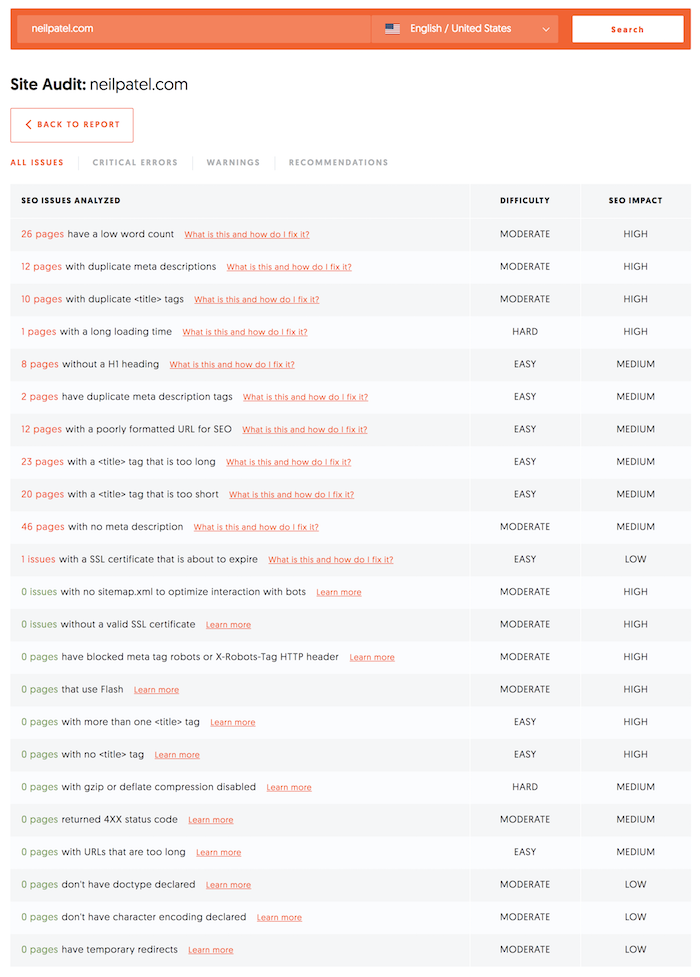Select the All Issues tab
This screenshot has height=977, width=700.
tap(37, 163)
